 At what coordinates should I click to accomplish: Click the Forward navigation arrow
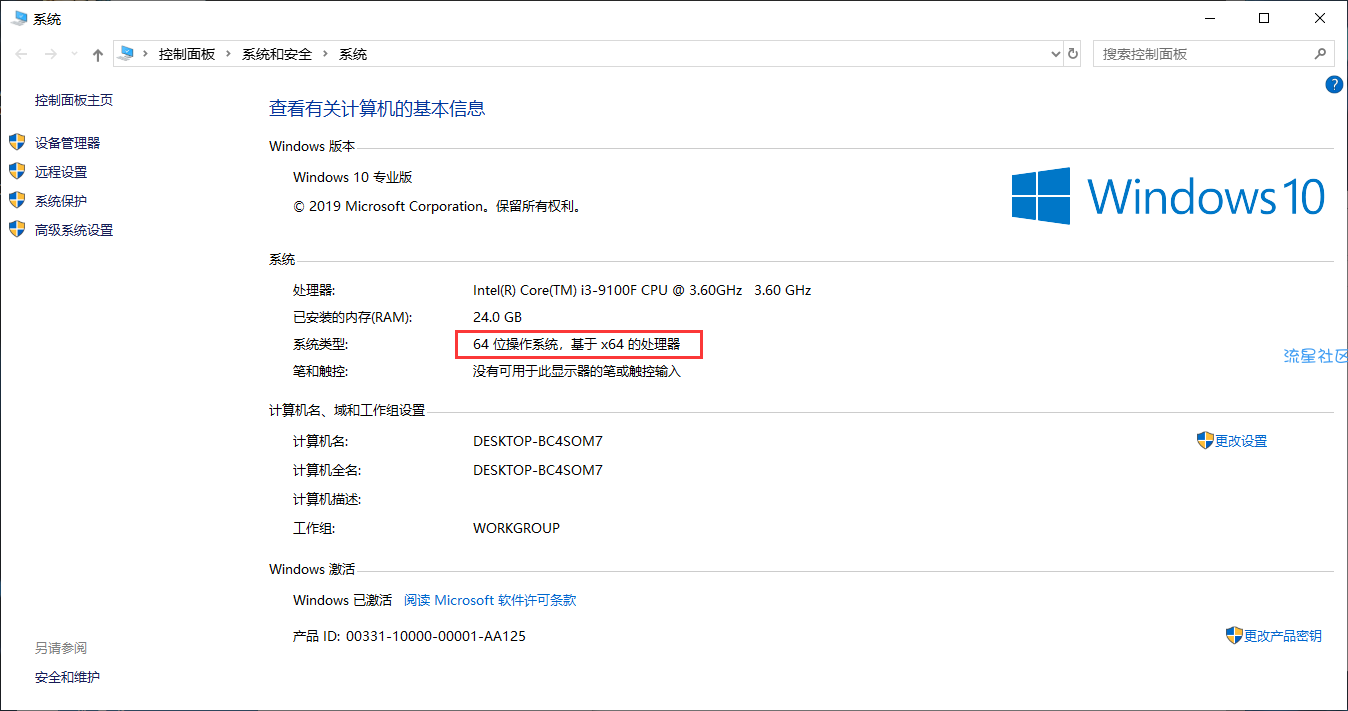point(51,55)
